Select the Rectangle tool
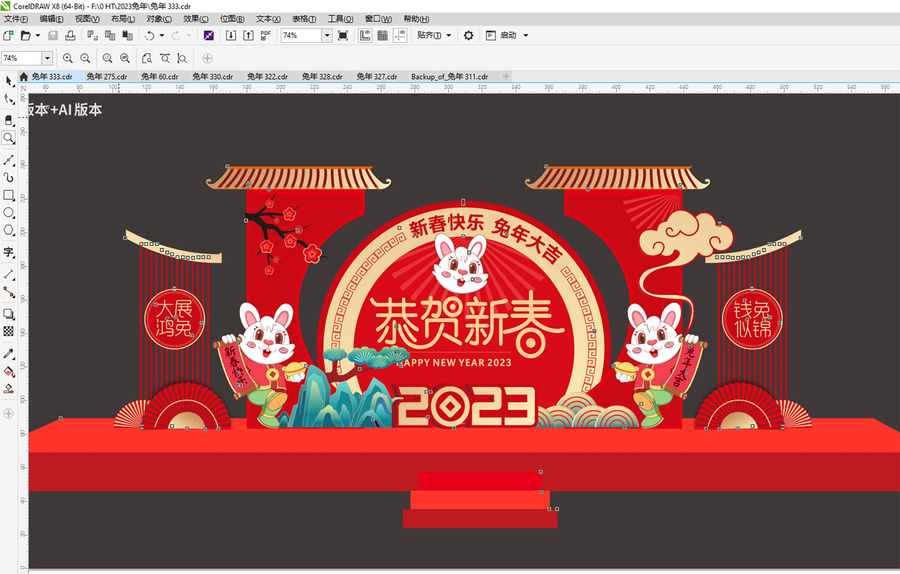900x574 pixels. click(x=8, y=195)
